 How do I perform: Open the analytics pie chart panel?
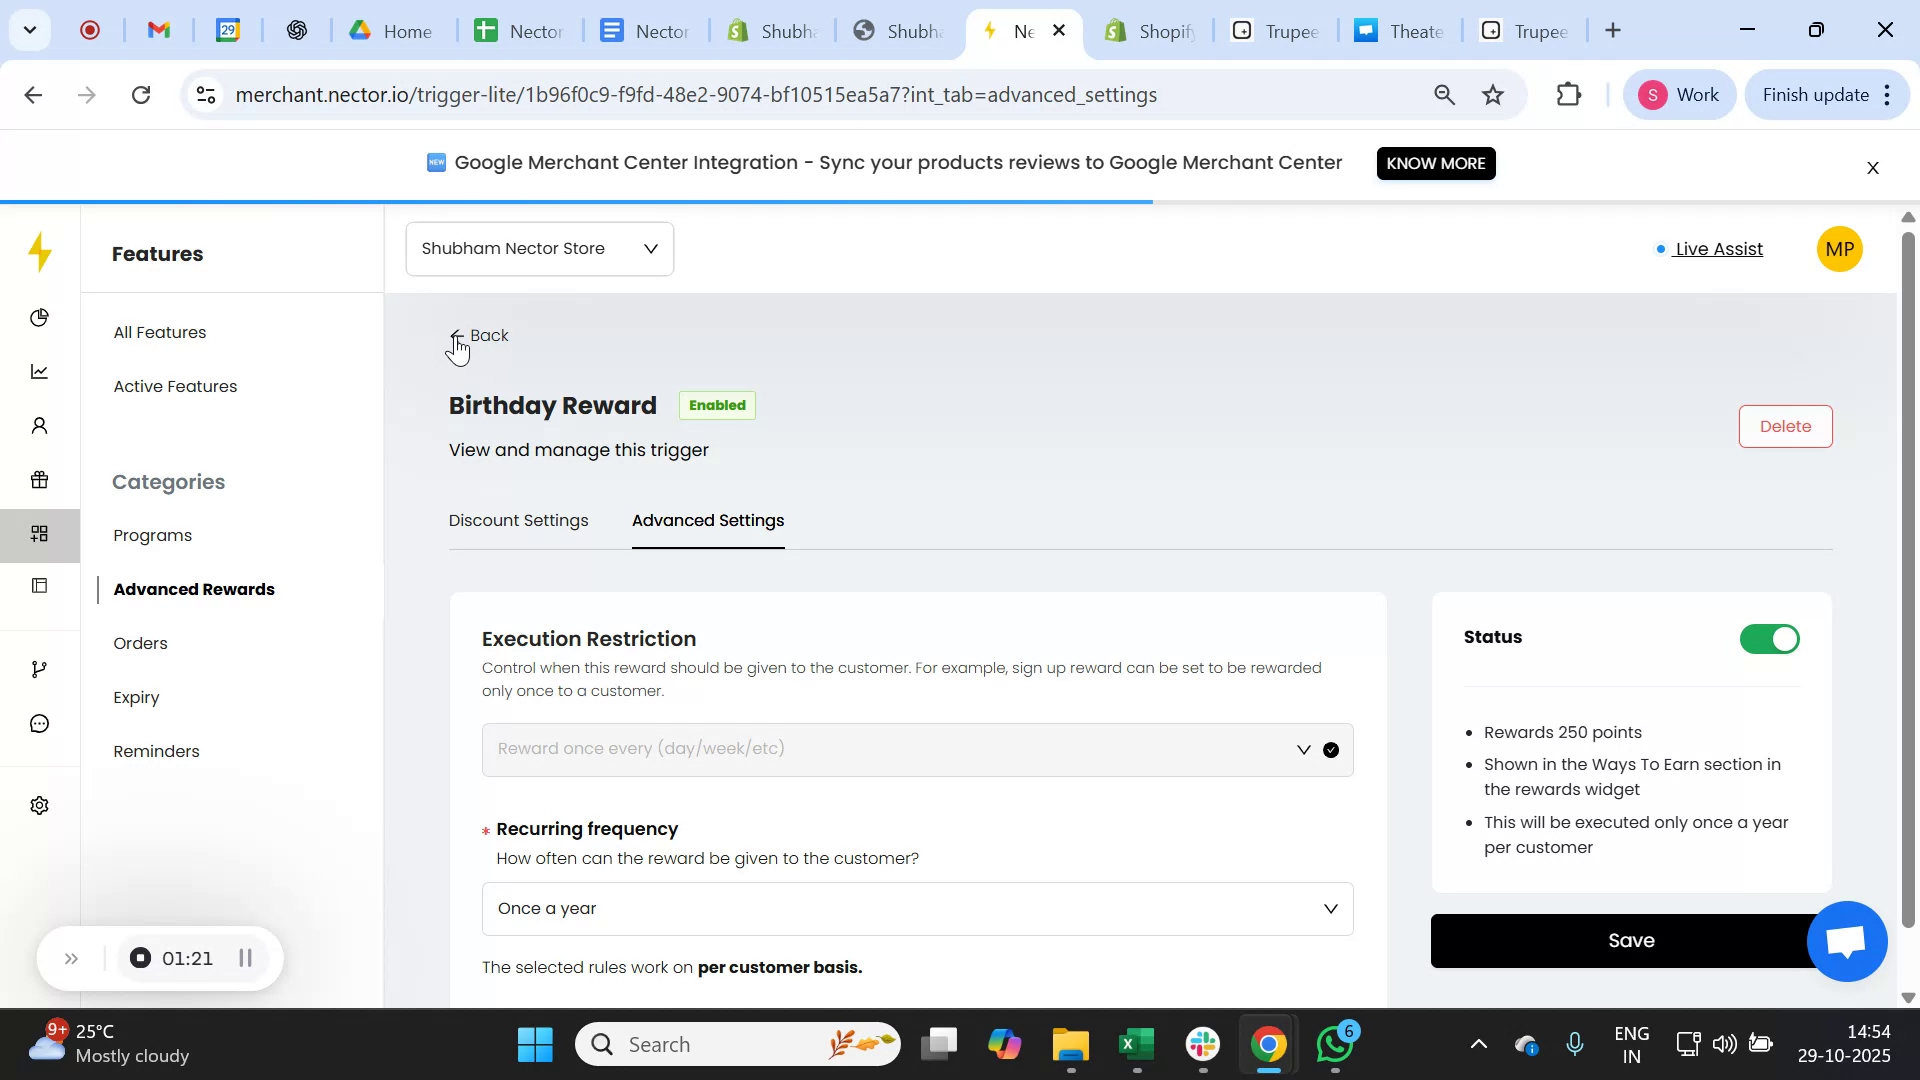[x=39, y=317]
